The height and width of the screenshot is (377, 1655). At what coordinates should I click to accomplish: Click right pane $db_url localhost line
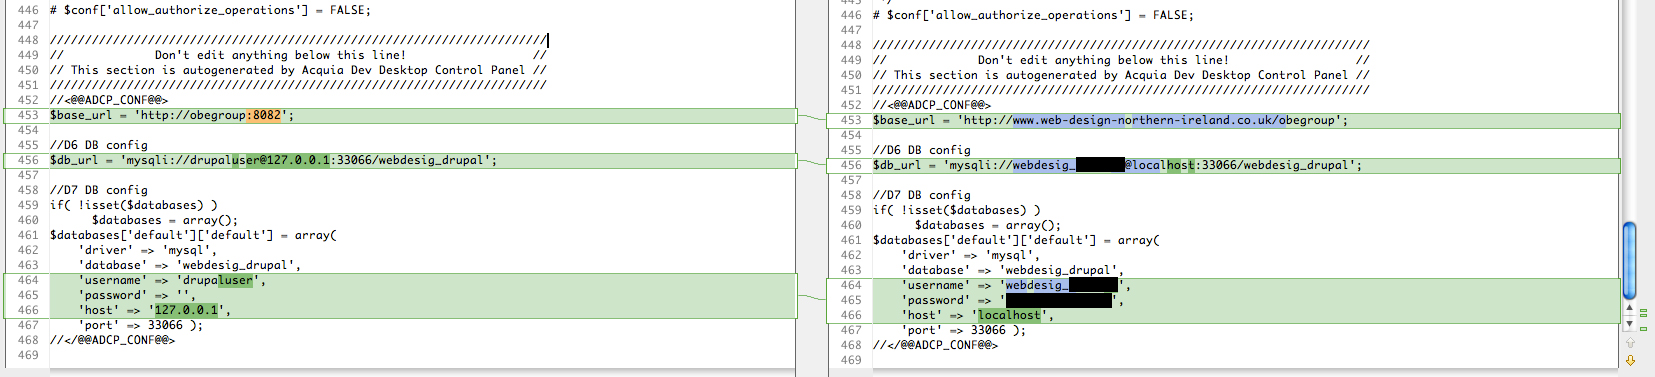point(1117,165)
